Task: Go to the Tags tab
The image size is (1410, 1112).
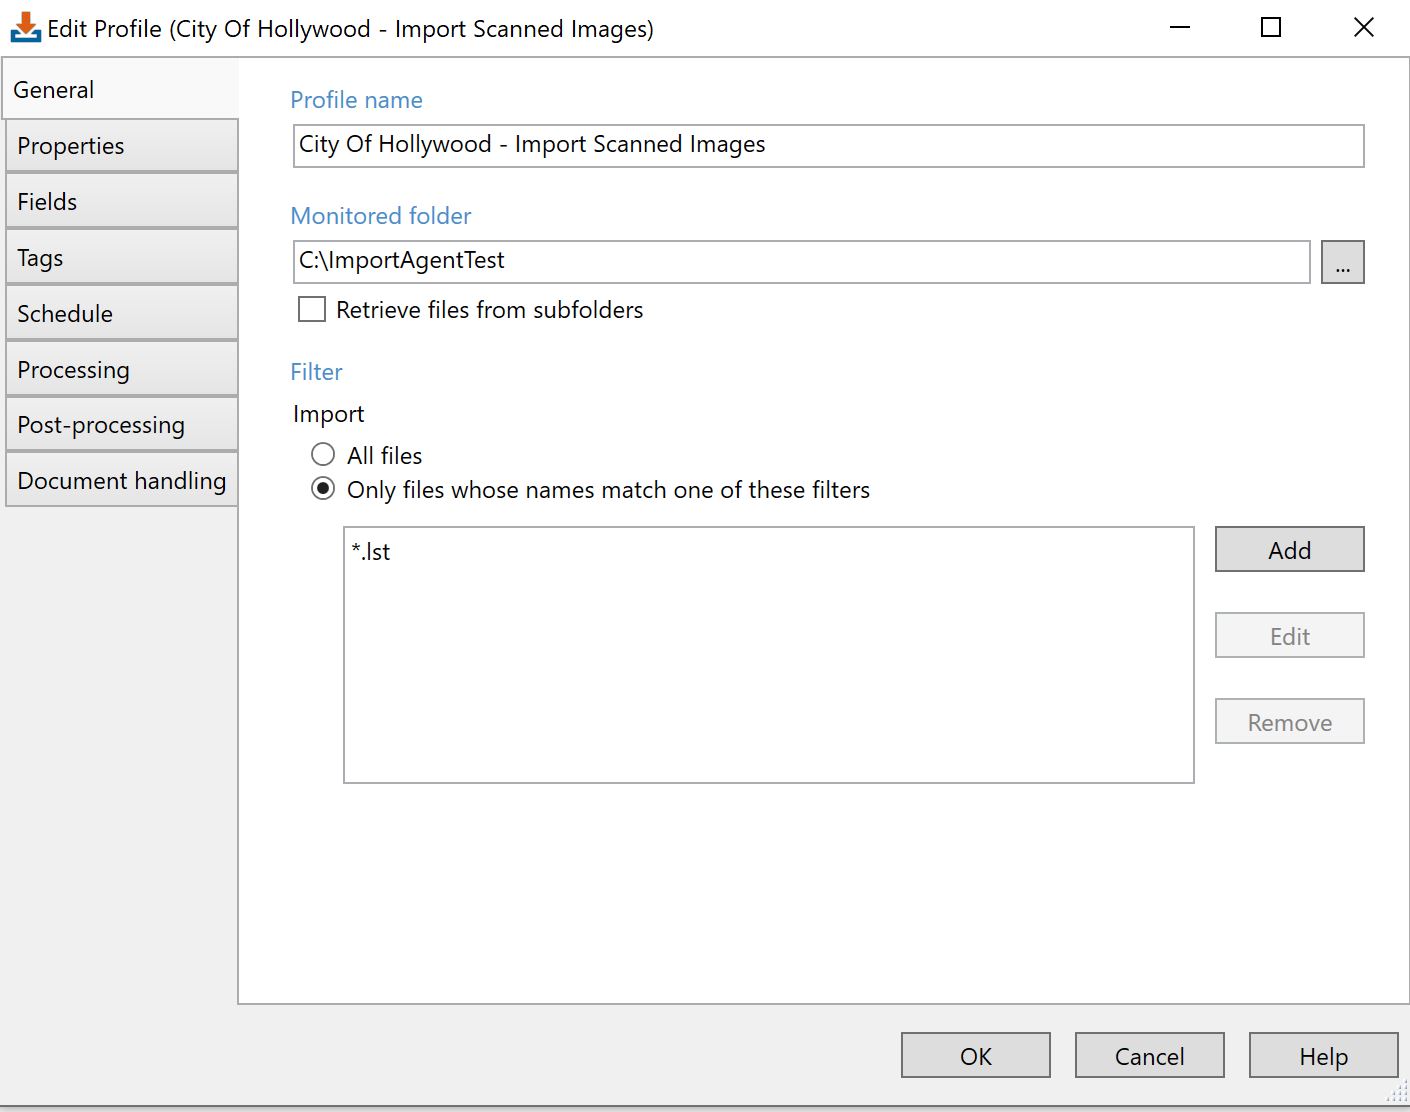Action: (121, 258)
